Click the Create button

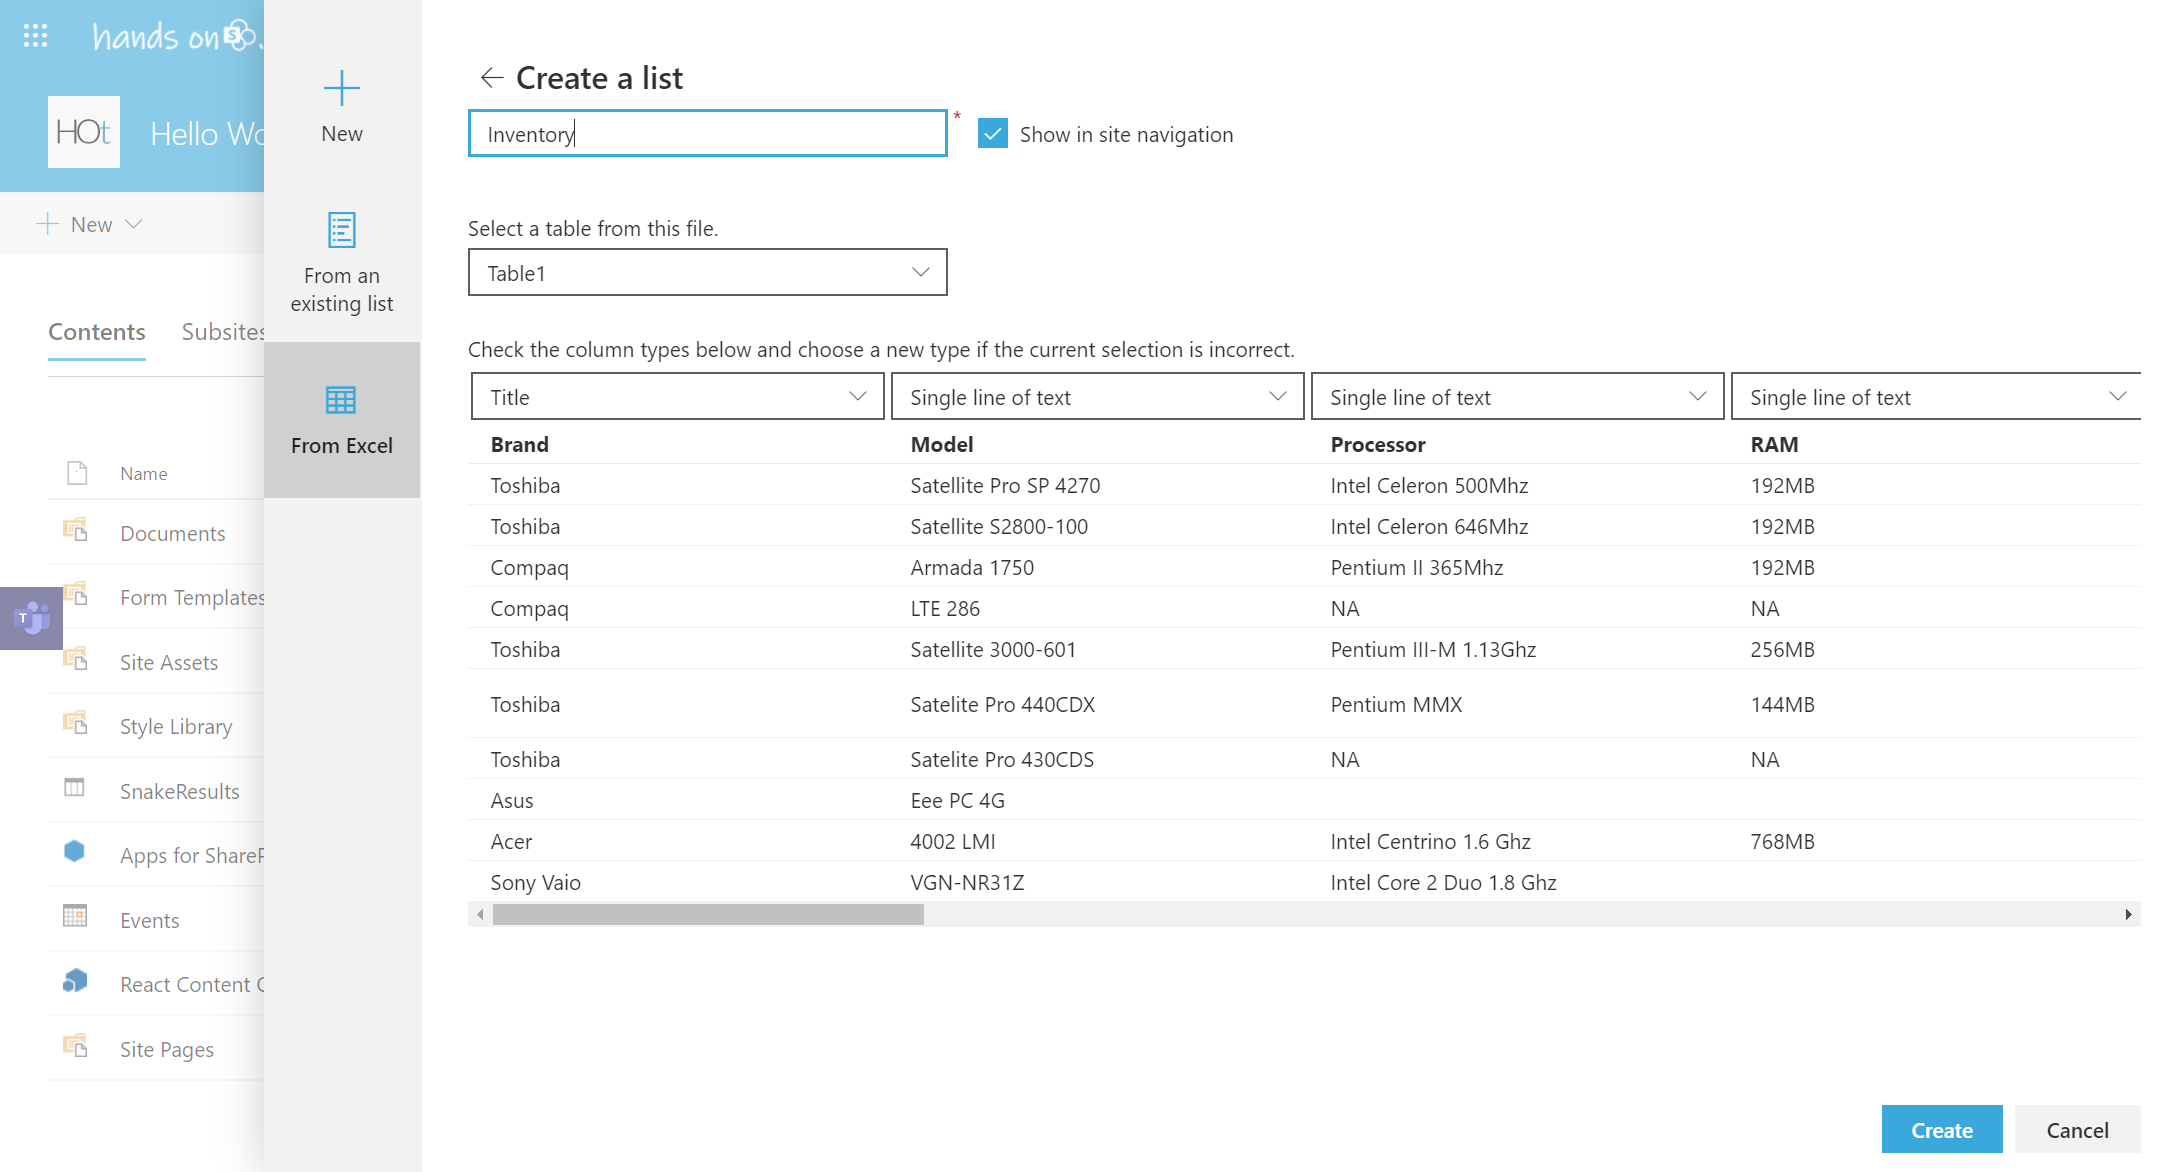(x=1941, y=1129)
